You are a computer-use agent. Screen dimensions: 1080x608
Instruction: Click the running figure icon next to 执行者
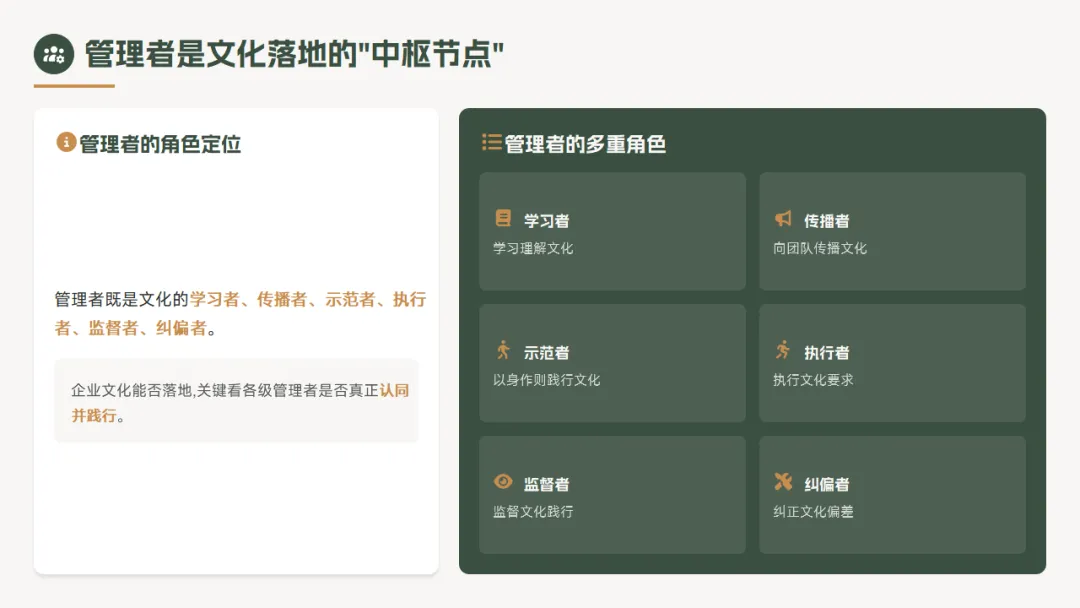coord(782,350)
